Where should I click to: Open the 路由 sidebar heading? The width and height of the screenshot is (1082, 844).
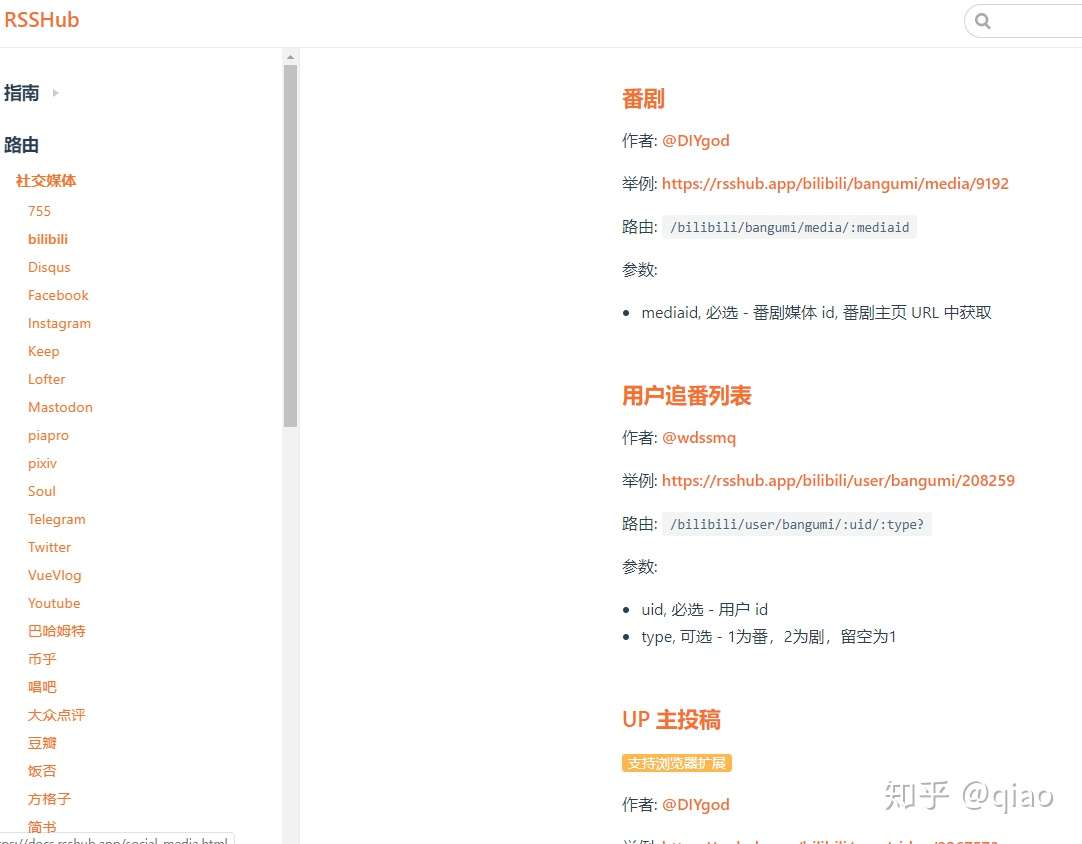[x=21, y=145]
